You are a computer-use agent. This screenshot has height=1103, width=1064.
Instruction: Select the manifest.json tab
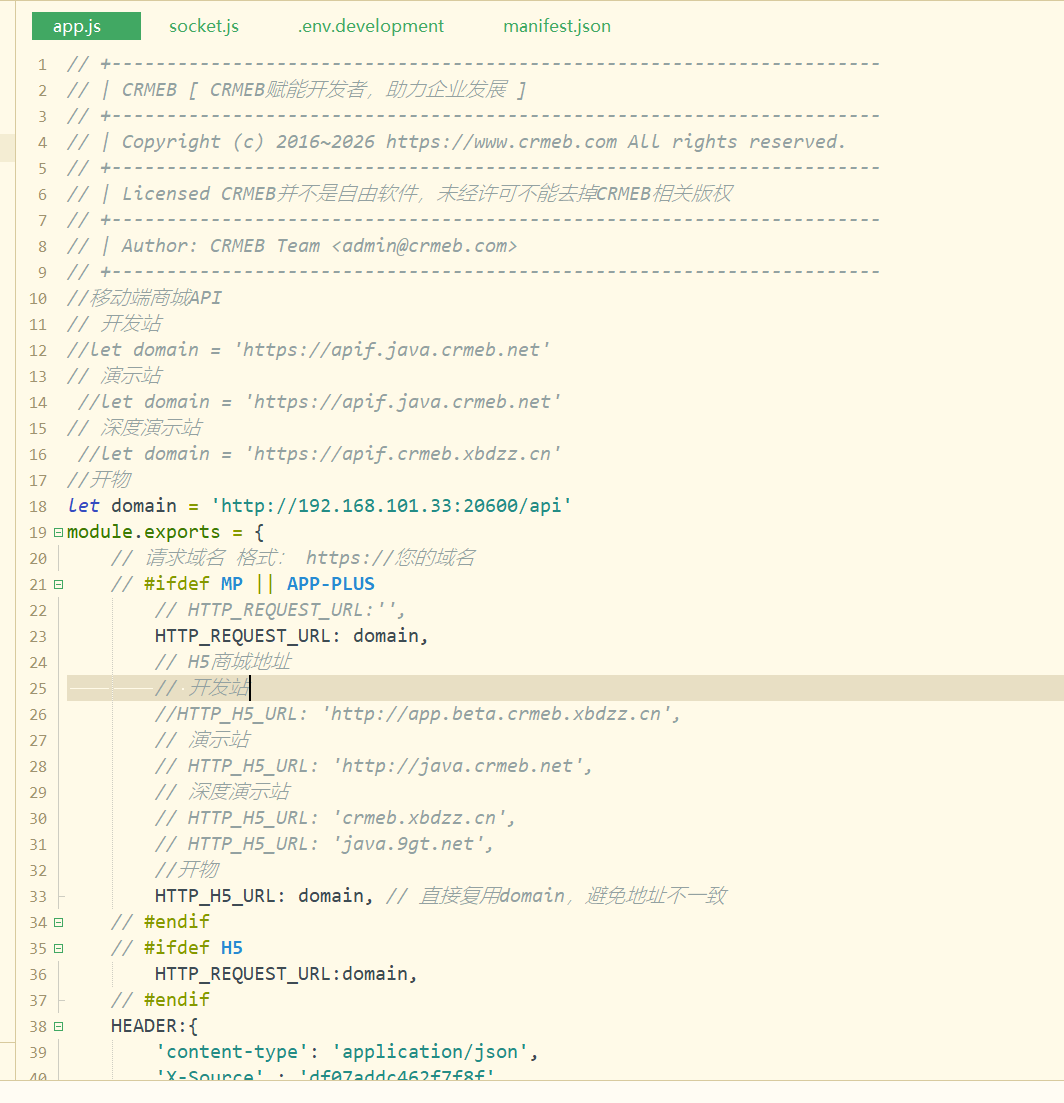click(557, 26)
